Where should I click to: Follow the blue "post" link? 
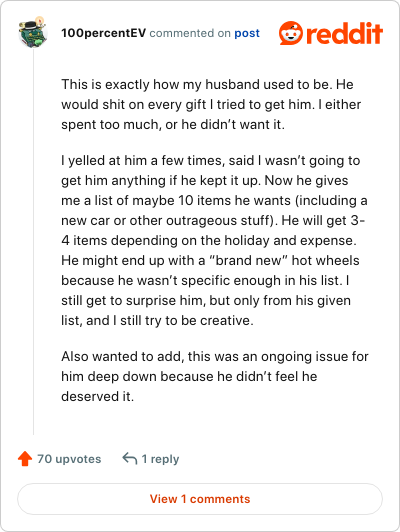pyautogui.click(x=247, y=33)
